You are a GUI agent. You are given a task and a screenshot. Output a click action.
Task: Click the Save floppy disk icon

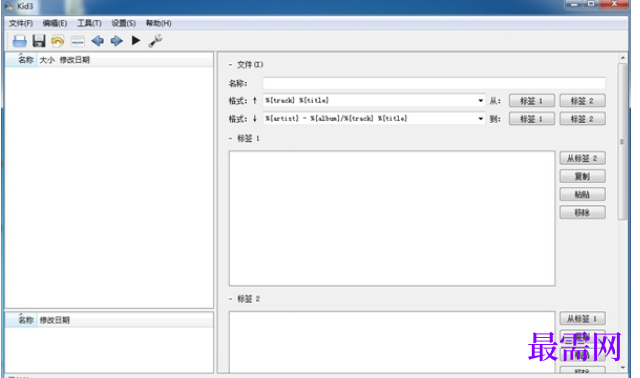39,41
